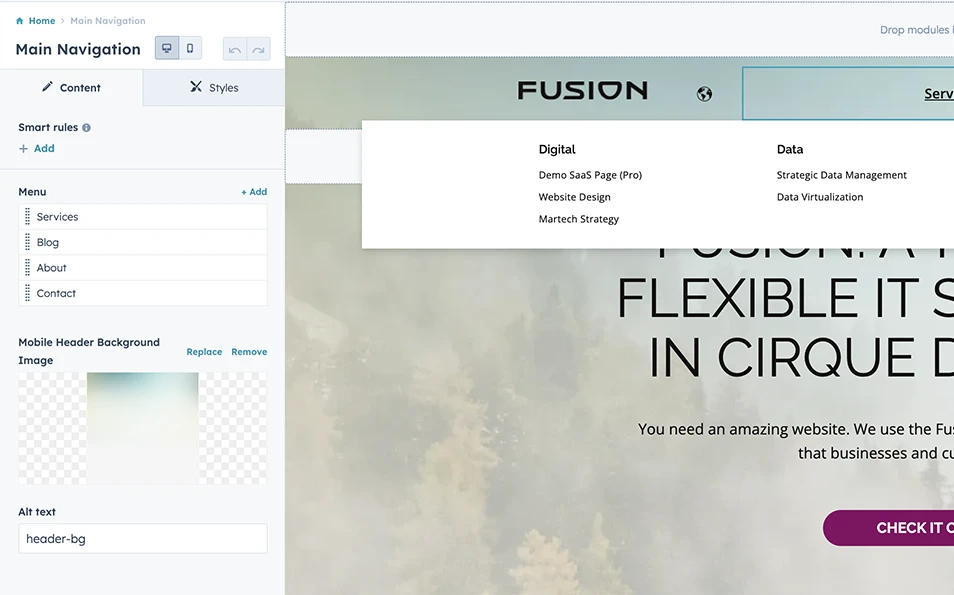Viewport: 954px width, 595px height.
Task: Click the header background image thumbnail
Action: tap(142, 428)
